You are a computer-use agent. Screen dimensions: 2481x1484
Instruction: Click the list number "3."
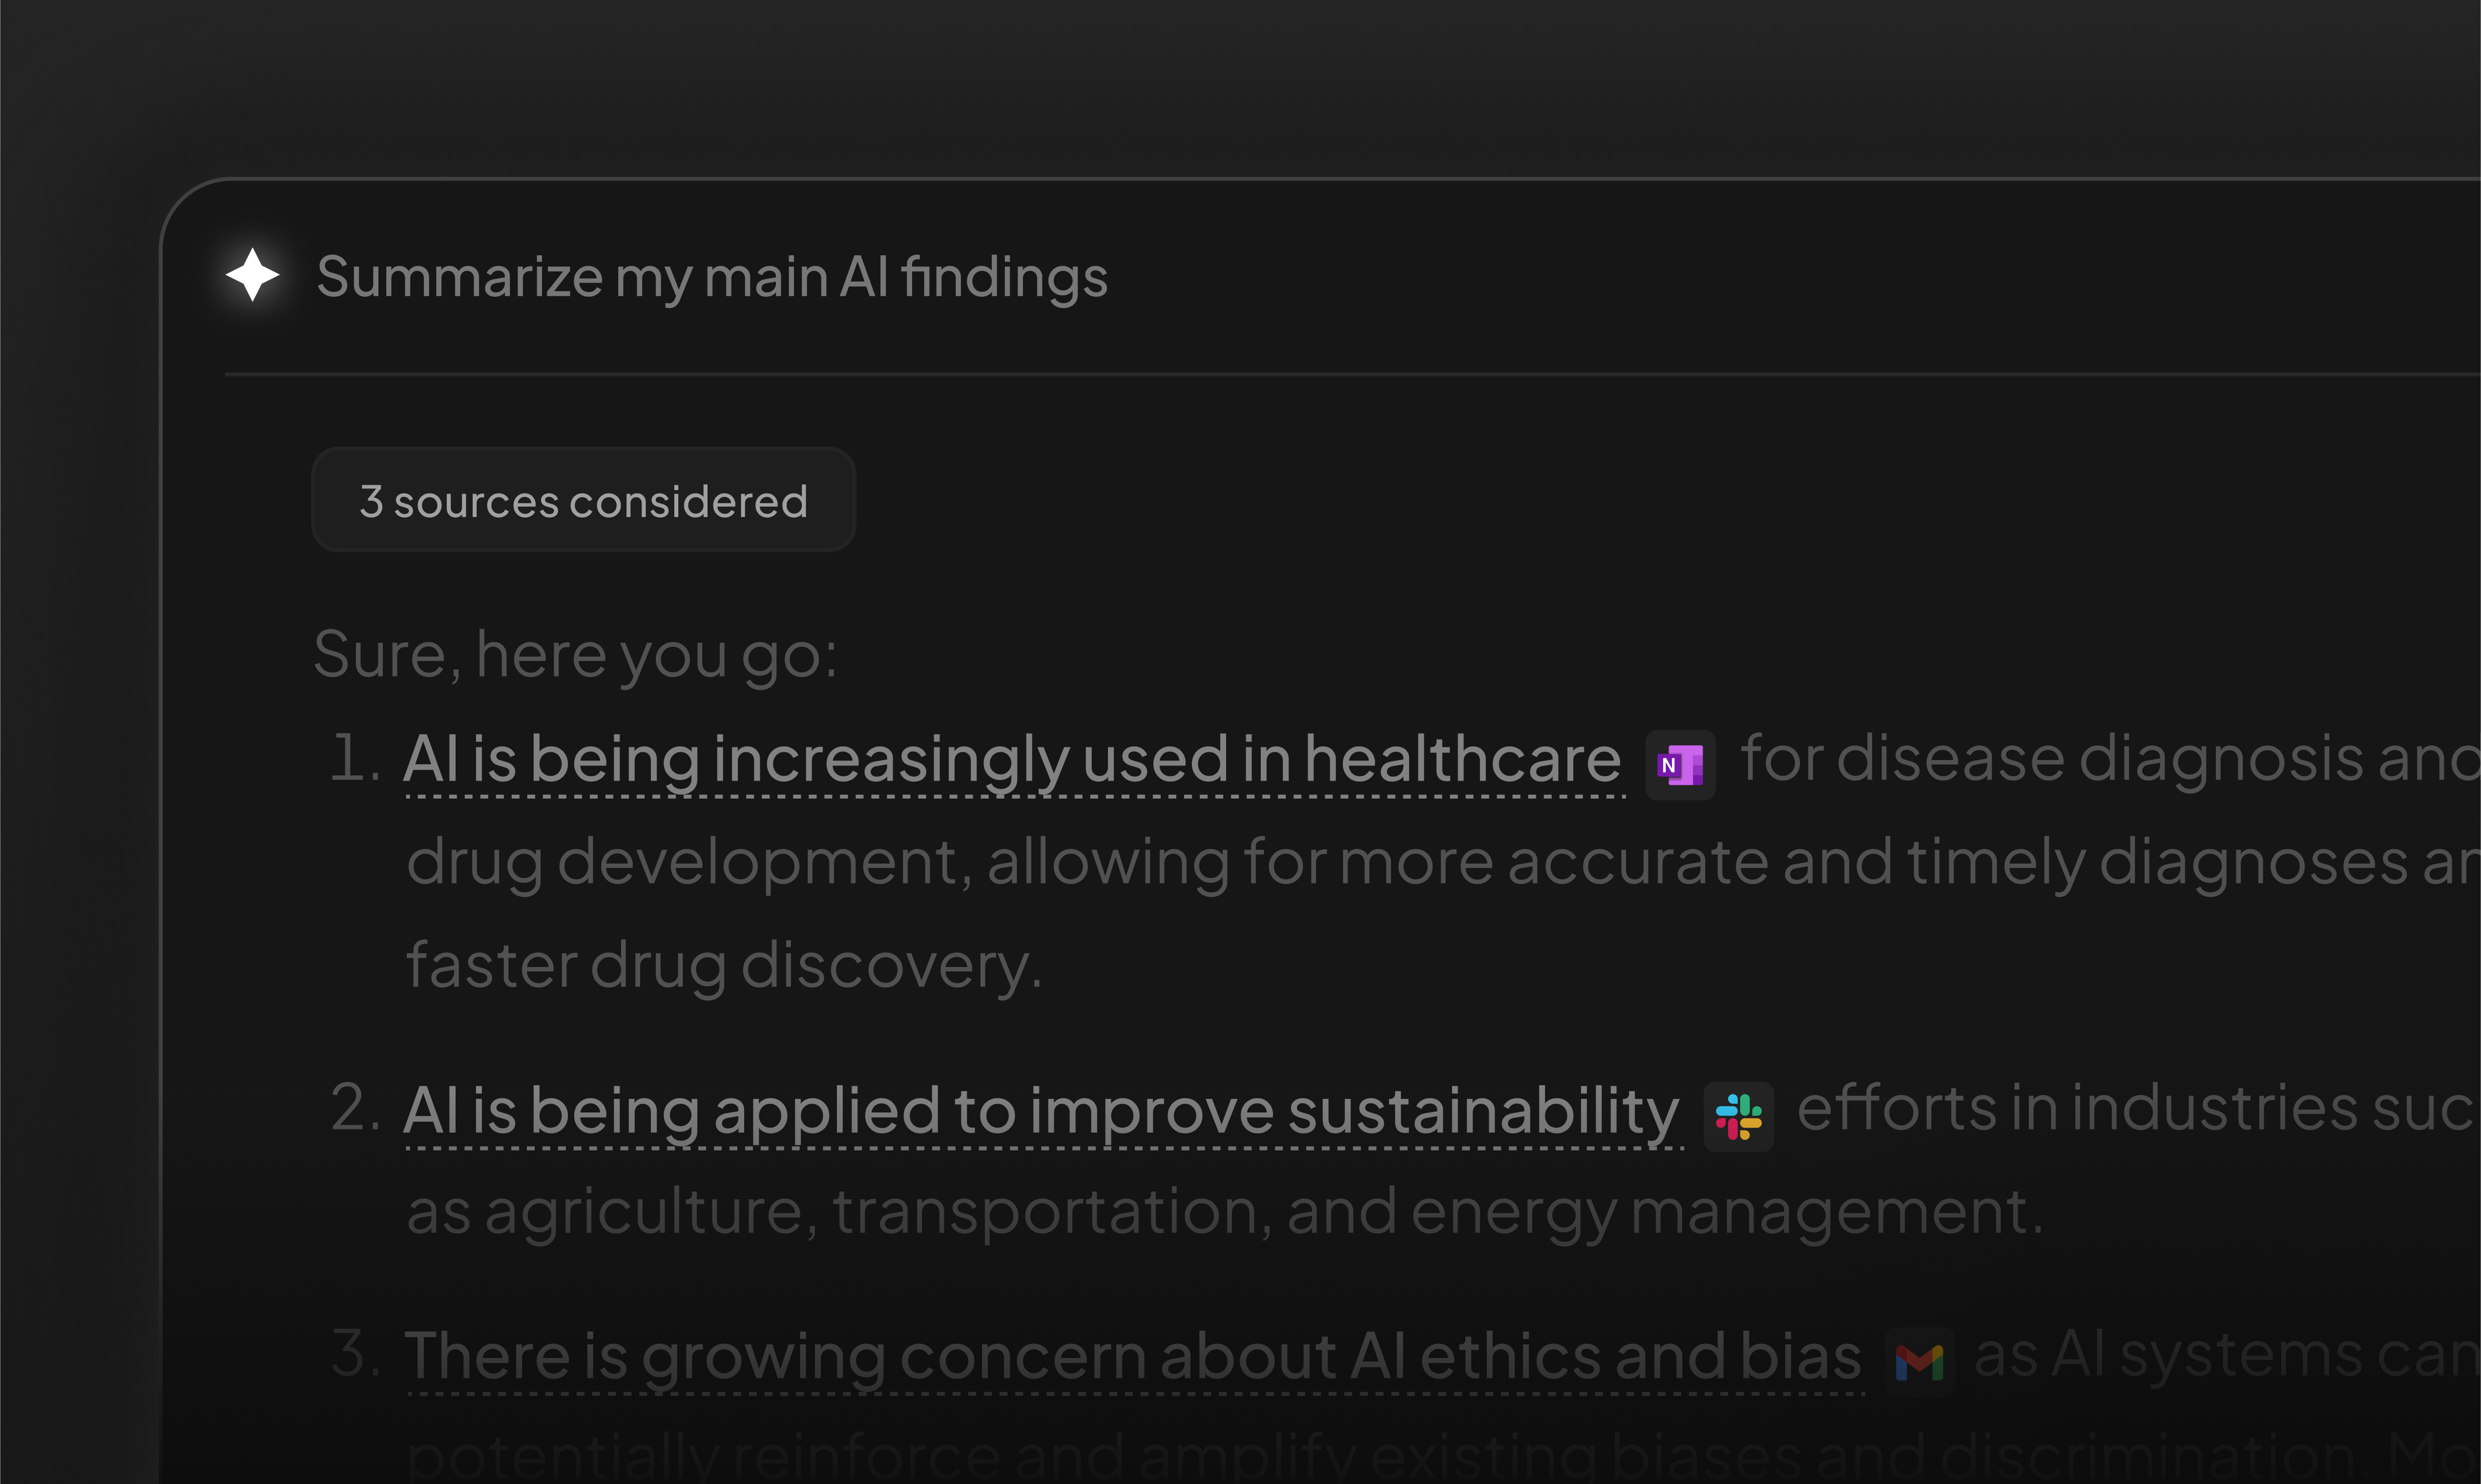point(355,1354)
